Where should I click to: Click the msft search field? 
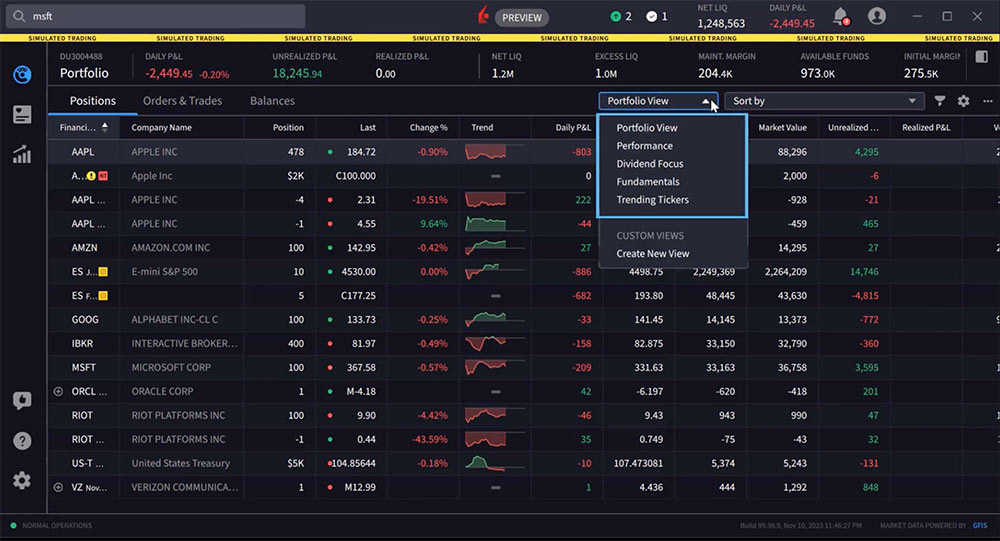coord(155,16)
